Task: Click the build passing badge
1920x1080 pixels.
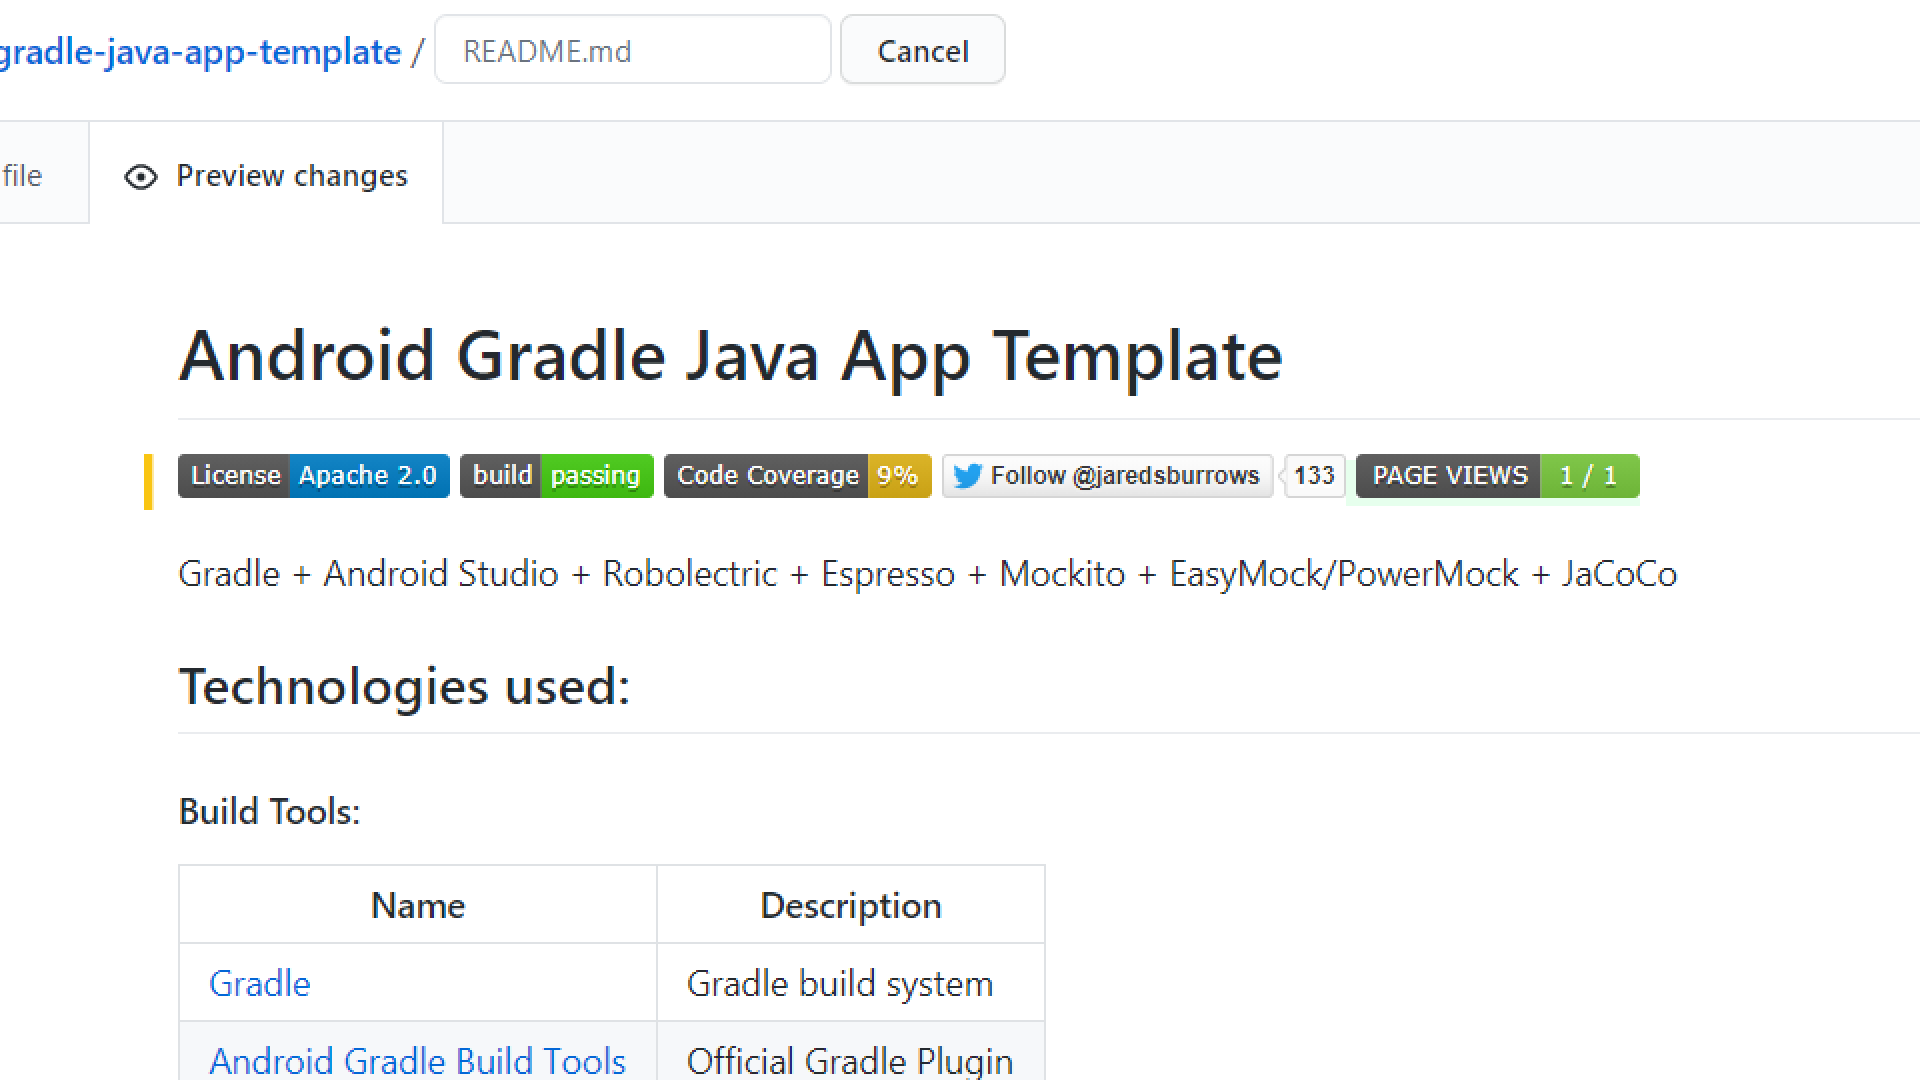Action: tap(556, 476)
